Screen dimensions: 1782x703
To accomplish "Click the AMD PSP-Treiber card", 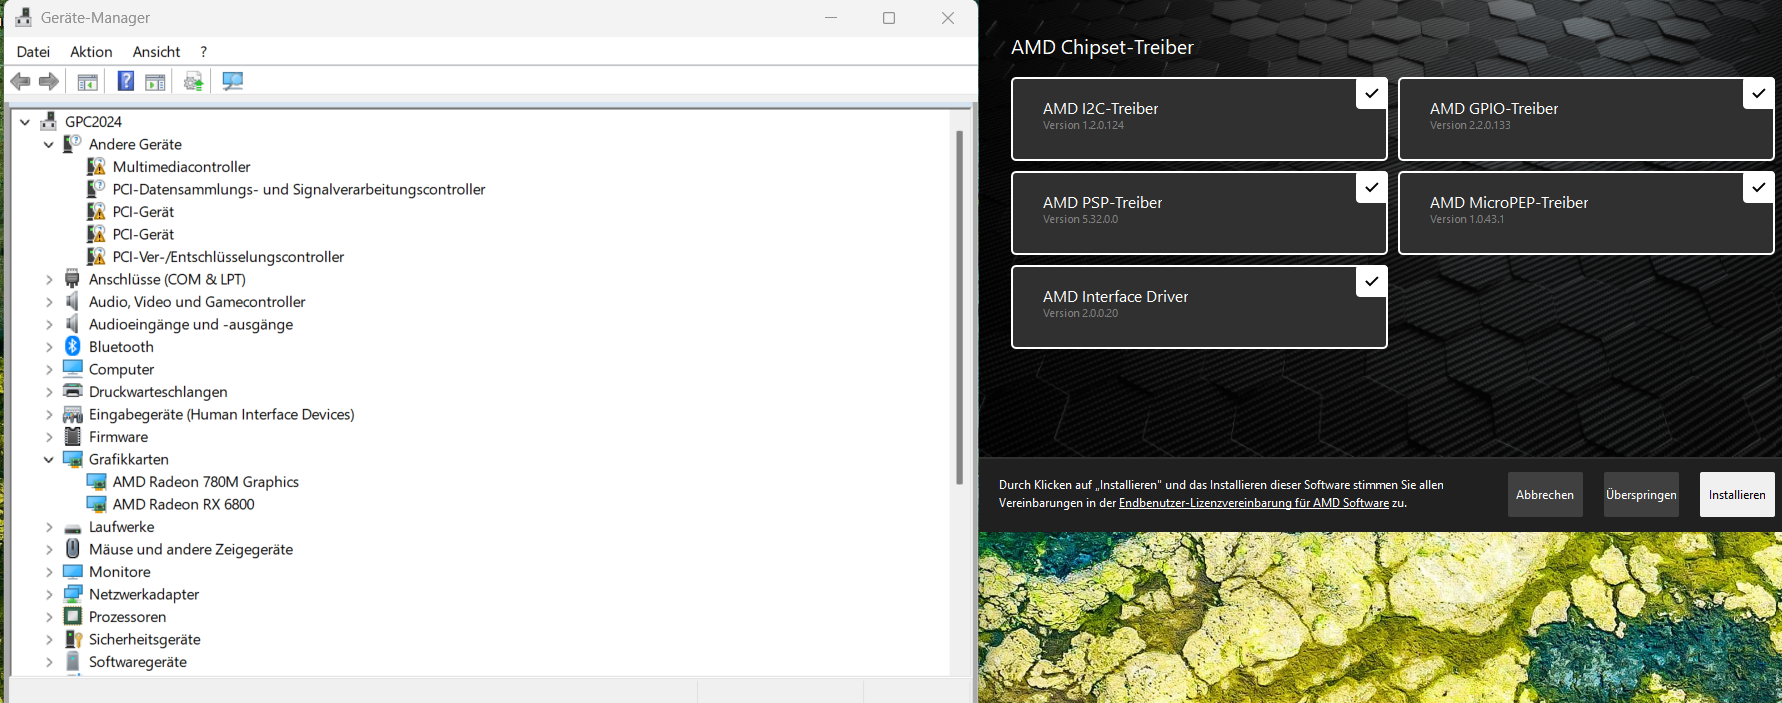I will (1199, 213).
